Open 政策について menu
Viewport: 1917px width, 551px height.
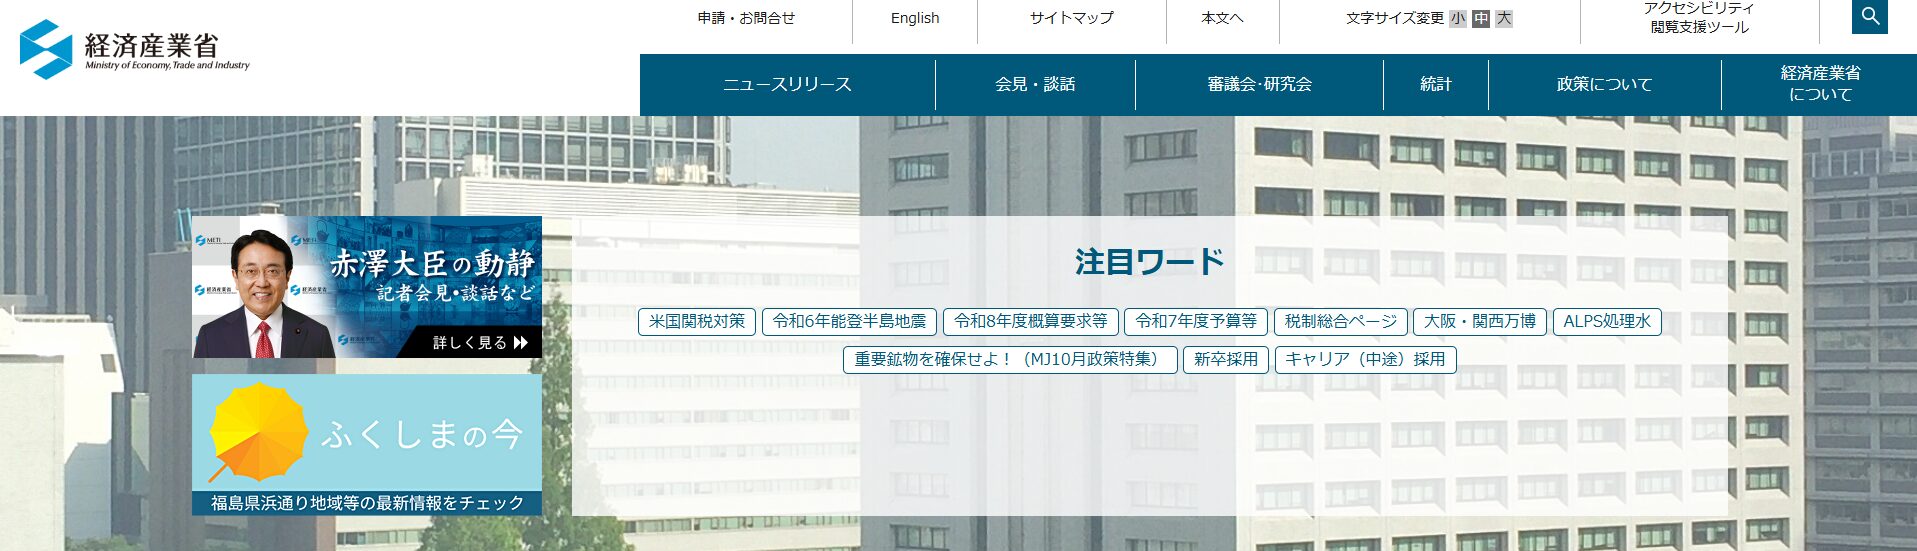click(x=1604, y=84)
